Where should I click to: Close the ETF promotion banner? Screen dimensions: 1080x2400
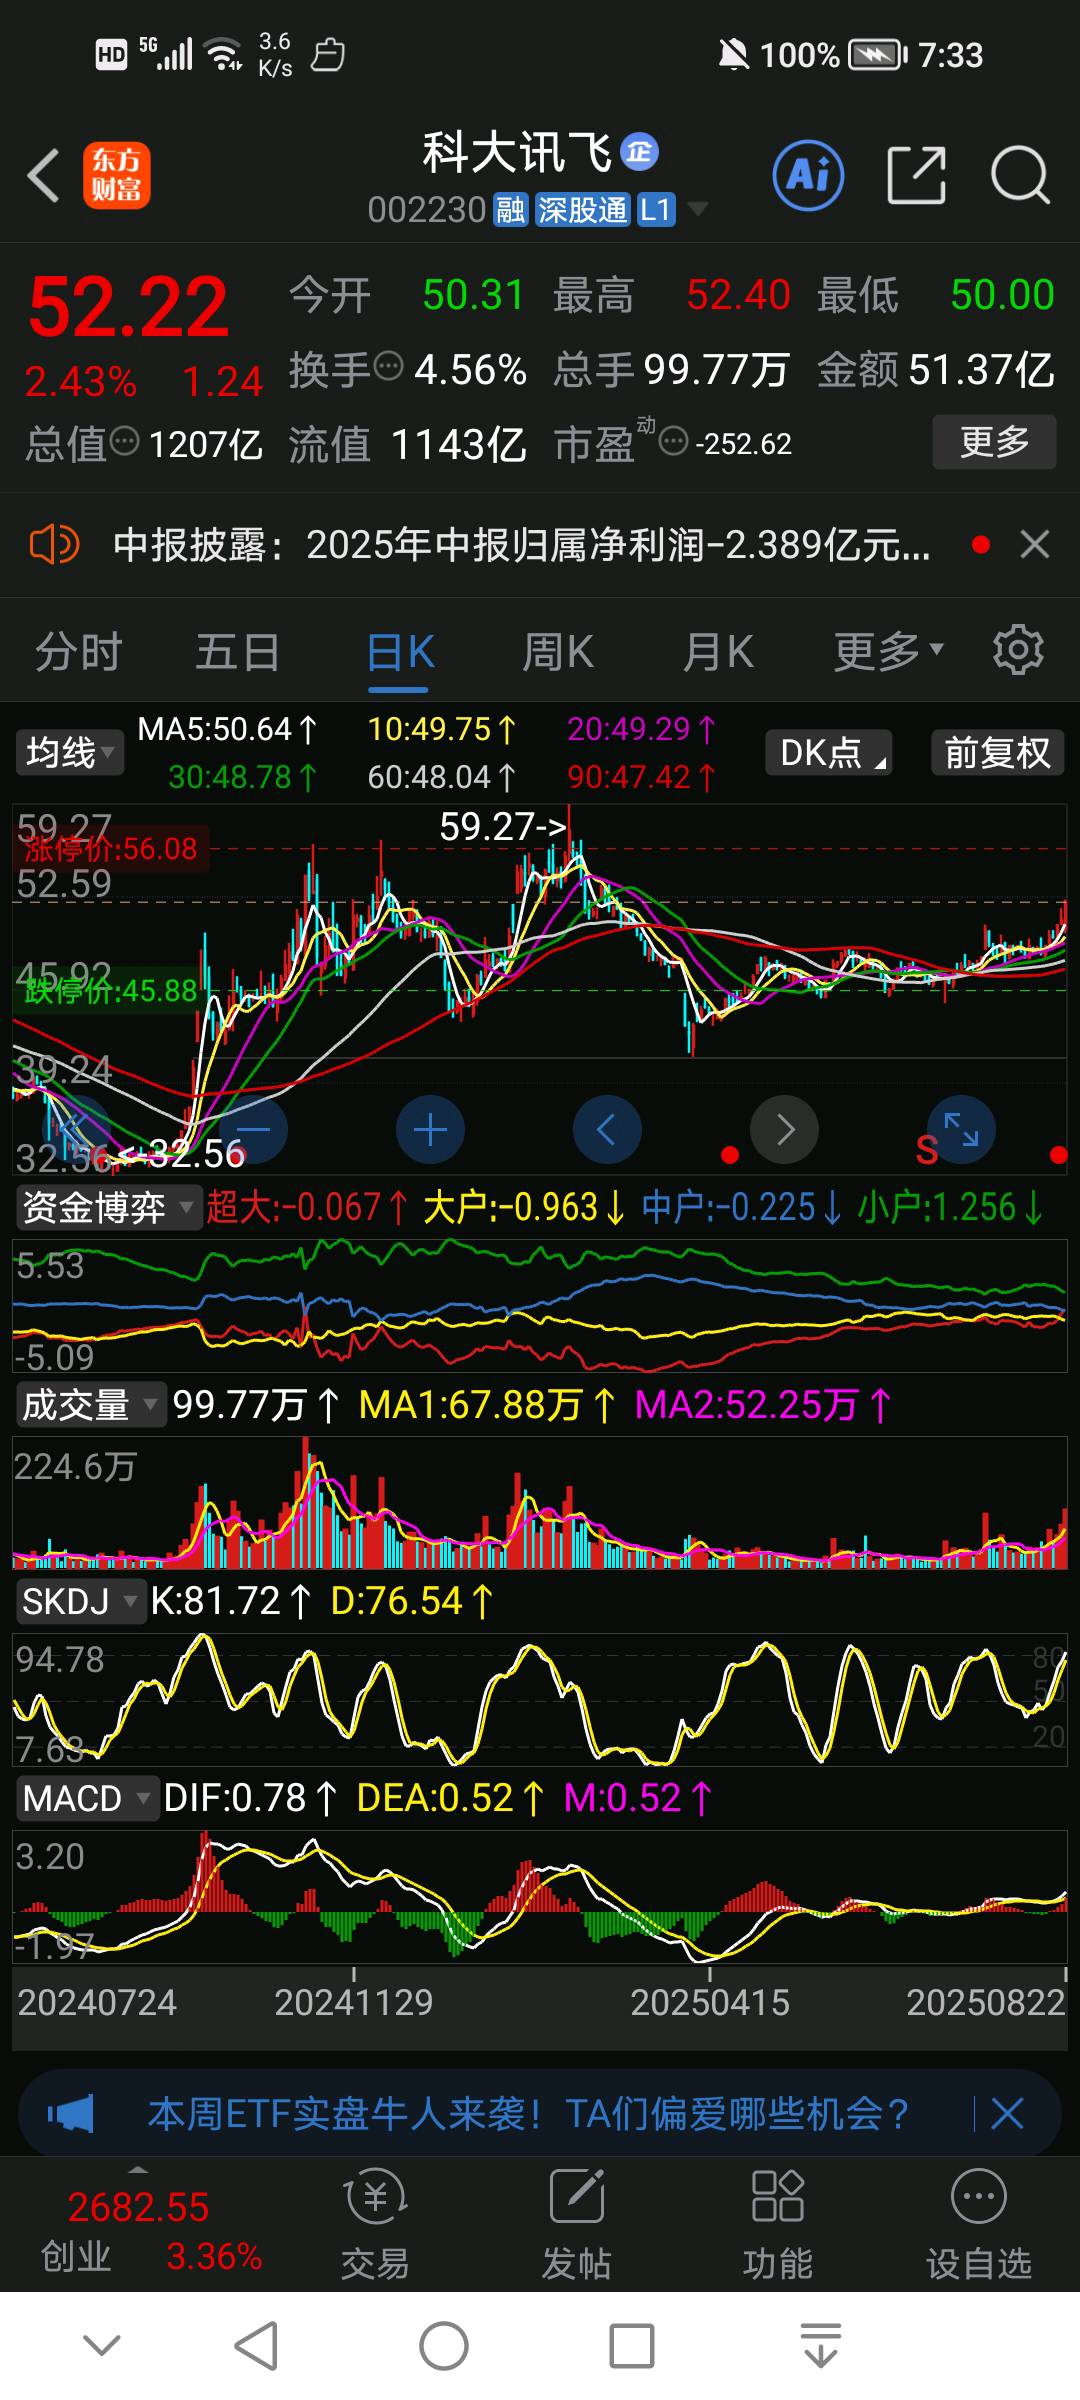click(1007, 2114)
